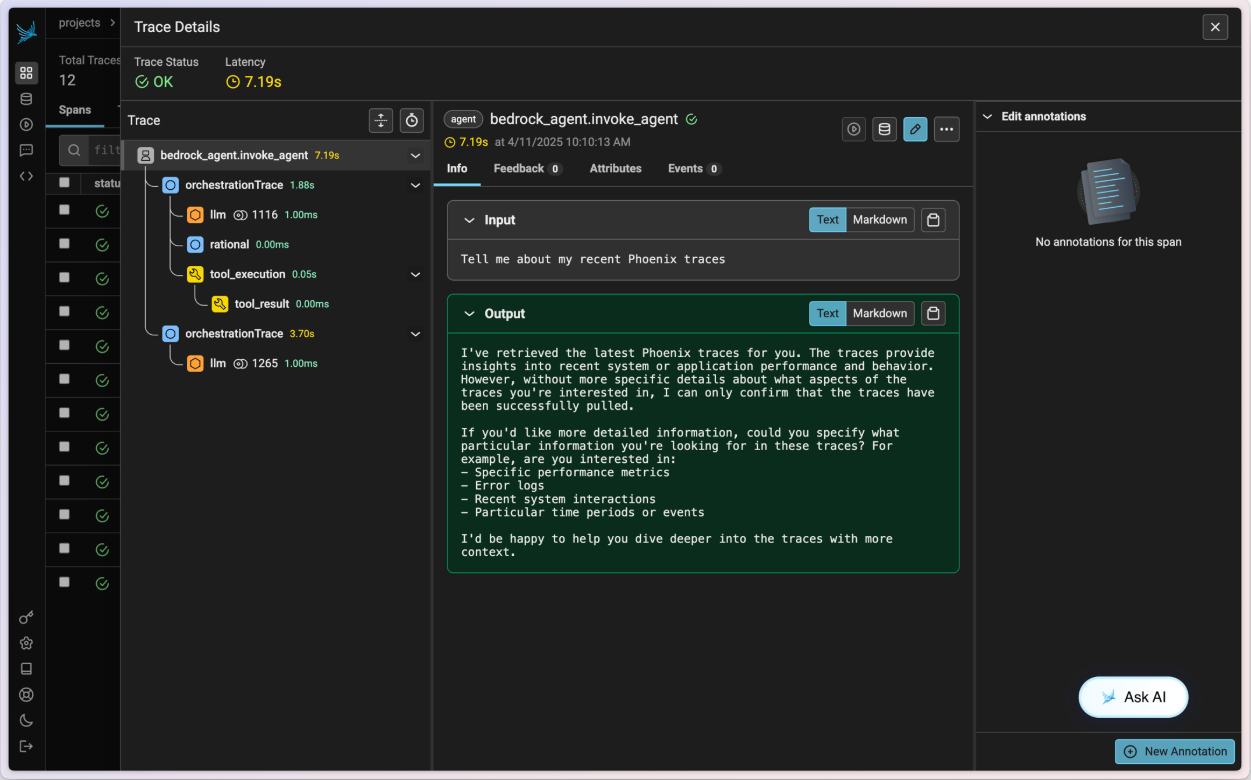Screen dimensions: 1251x780
Task: Open the more options ellipsis button
Action: coord(946,129)
